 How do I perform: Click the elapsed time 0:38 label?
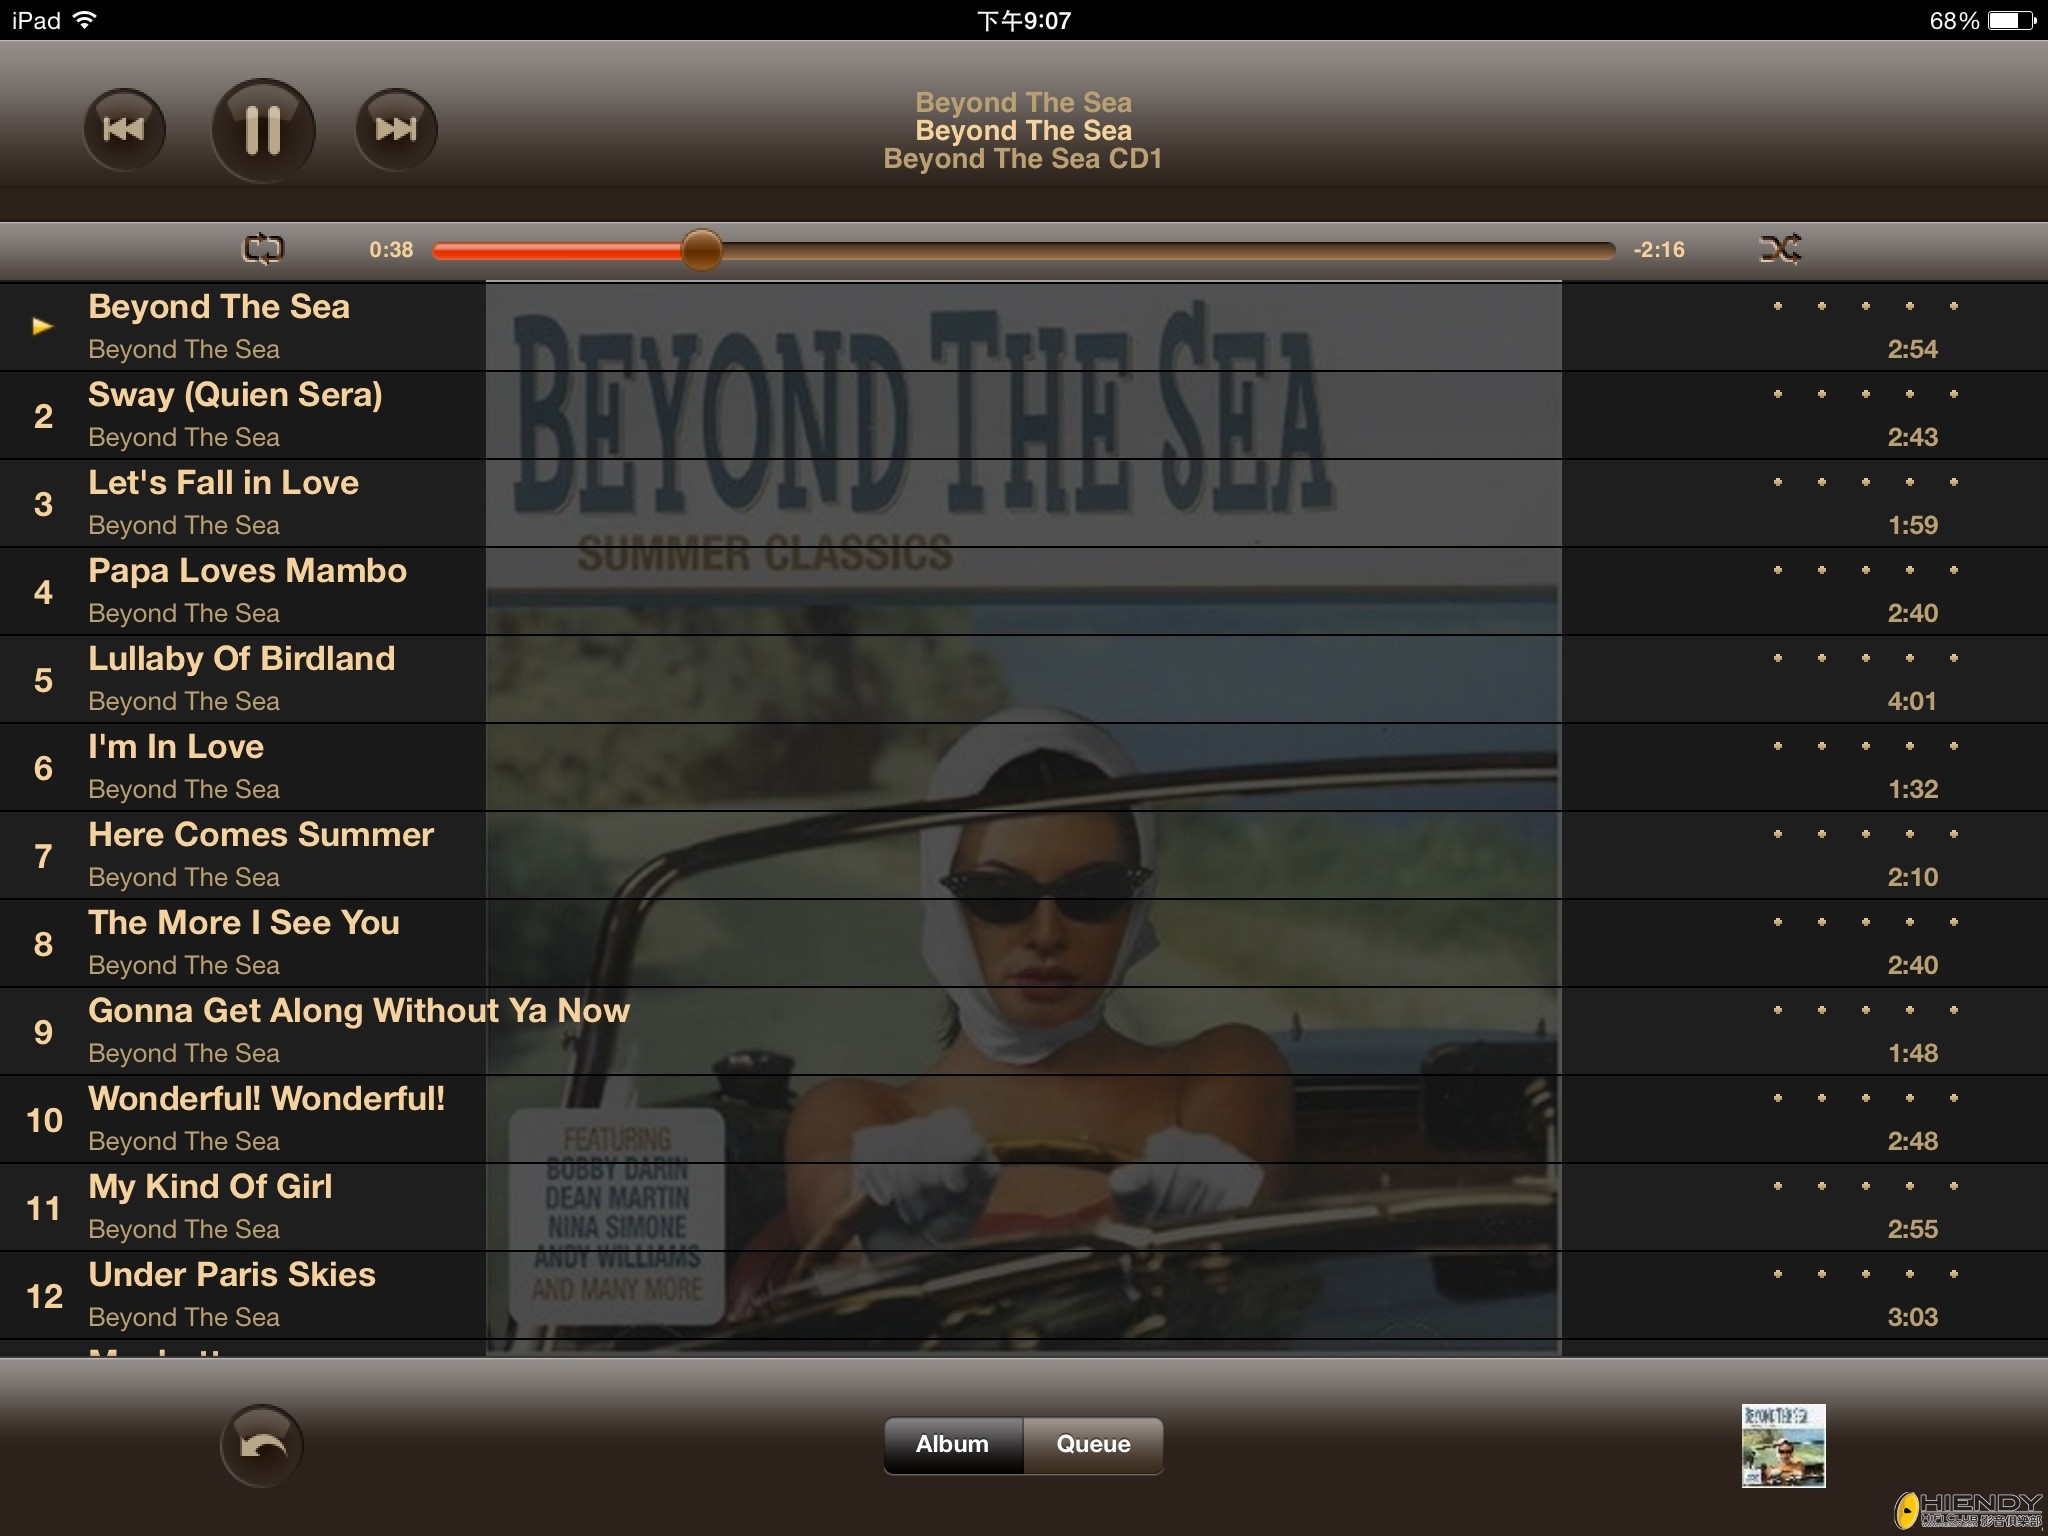point(391,250)
